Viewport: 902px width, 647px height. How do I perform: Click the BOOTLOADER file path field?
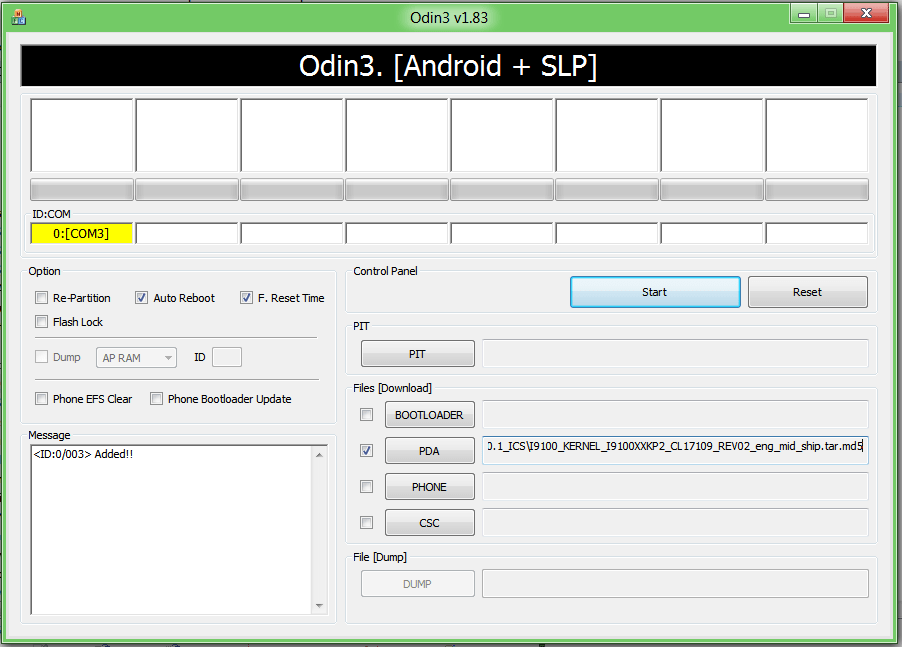(x=675, y=415)
